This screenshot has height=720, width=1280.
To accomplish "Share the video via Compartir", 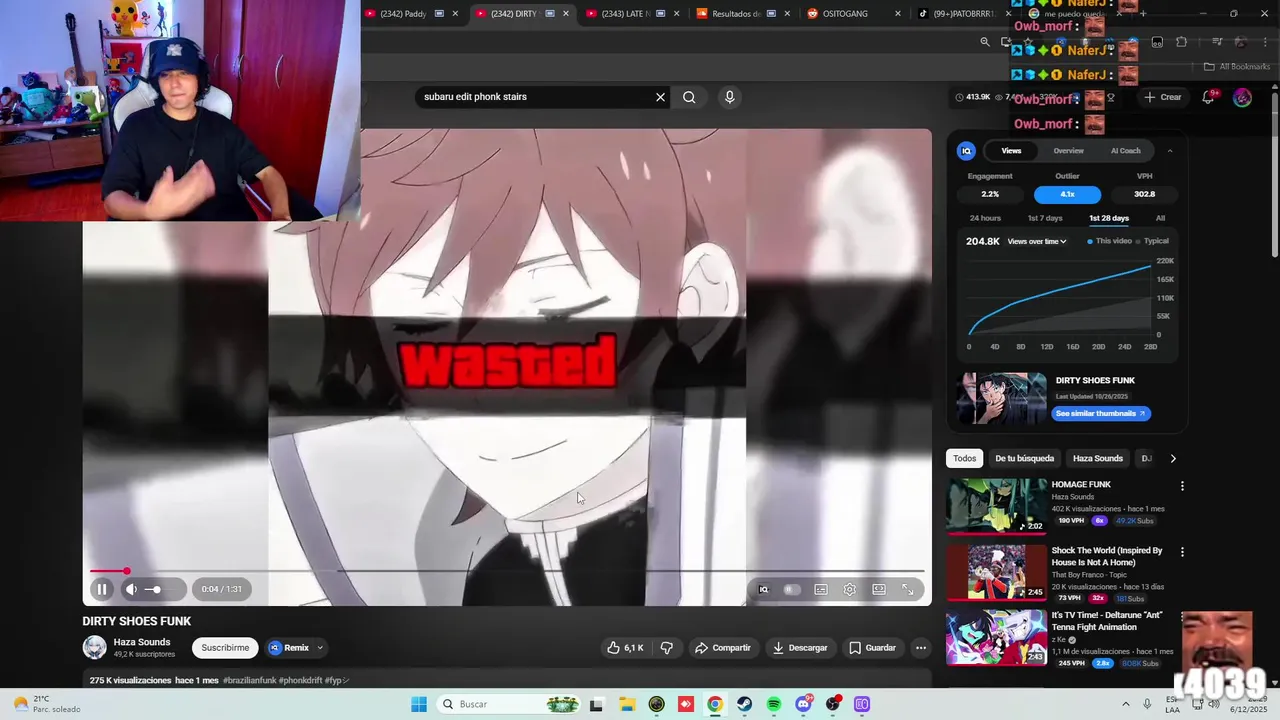I will point(722,648).
